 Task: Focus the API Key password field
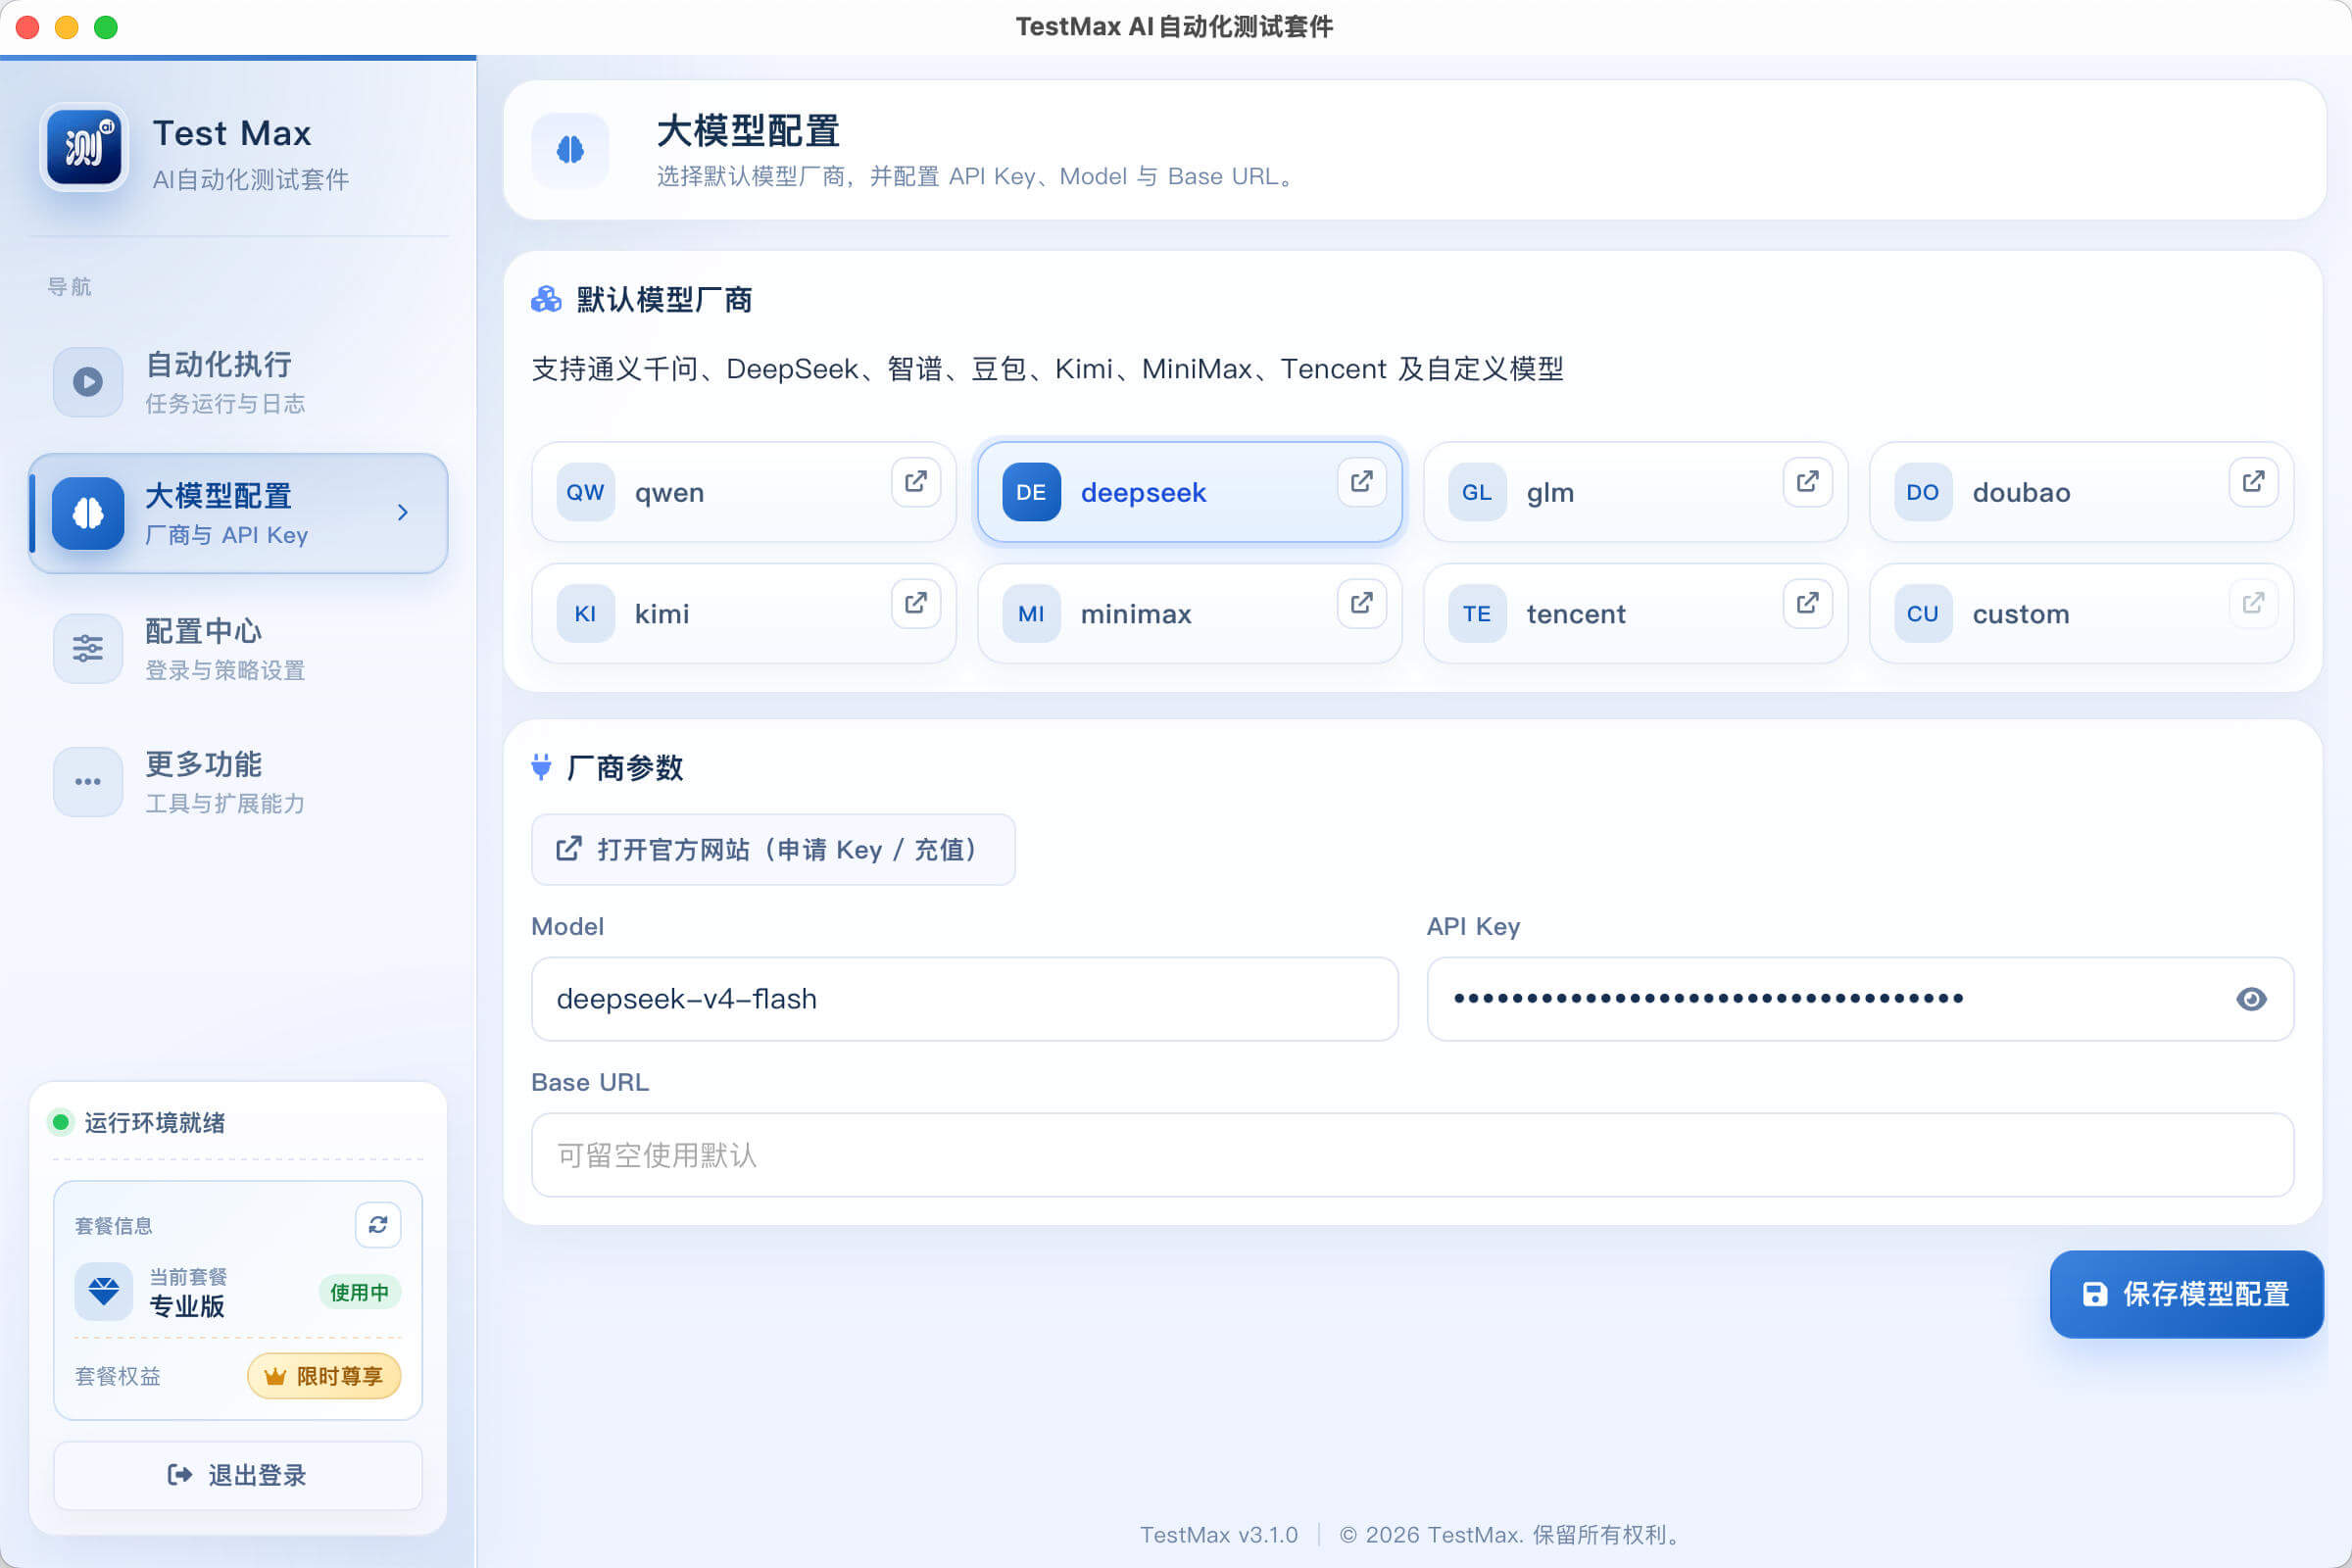[1860, 999]
